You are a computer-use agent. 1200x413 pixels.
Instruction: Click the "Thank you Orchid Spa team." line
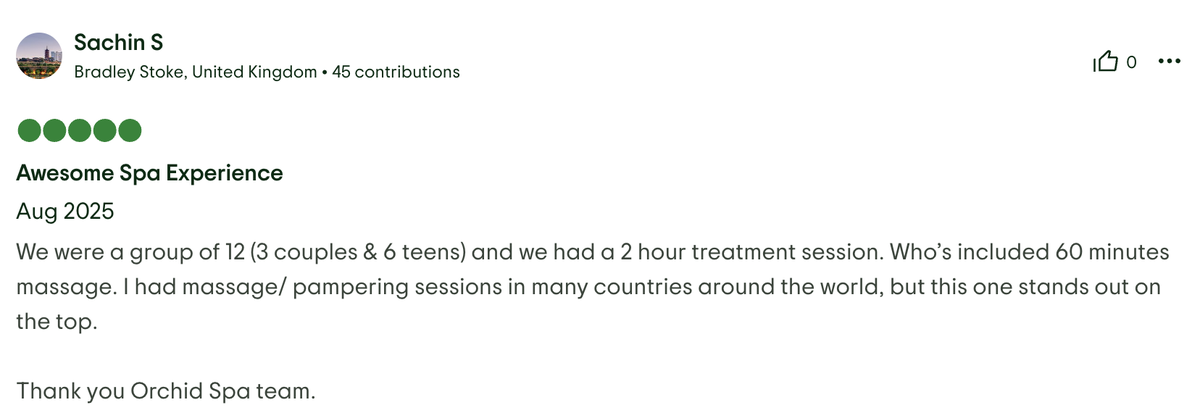click(166, 390)
